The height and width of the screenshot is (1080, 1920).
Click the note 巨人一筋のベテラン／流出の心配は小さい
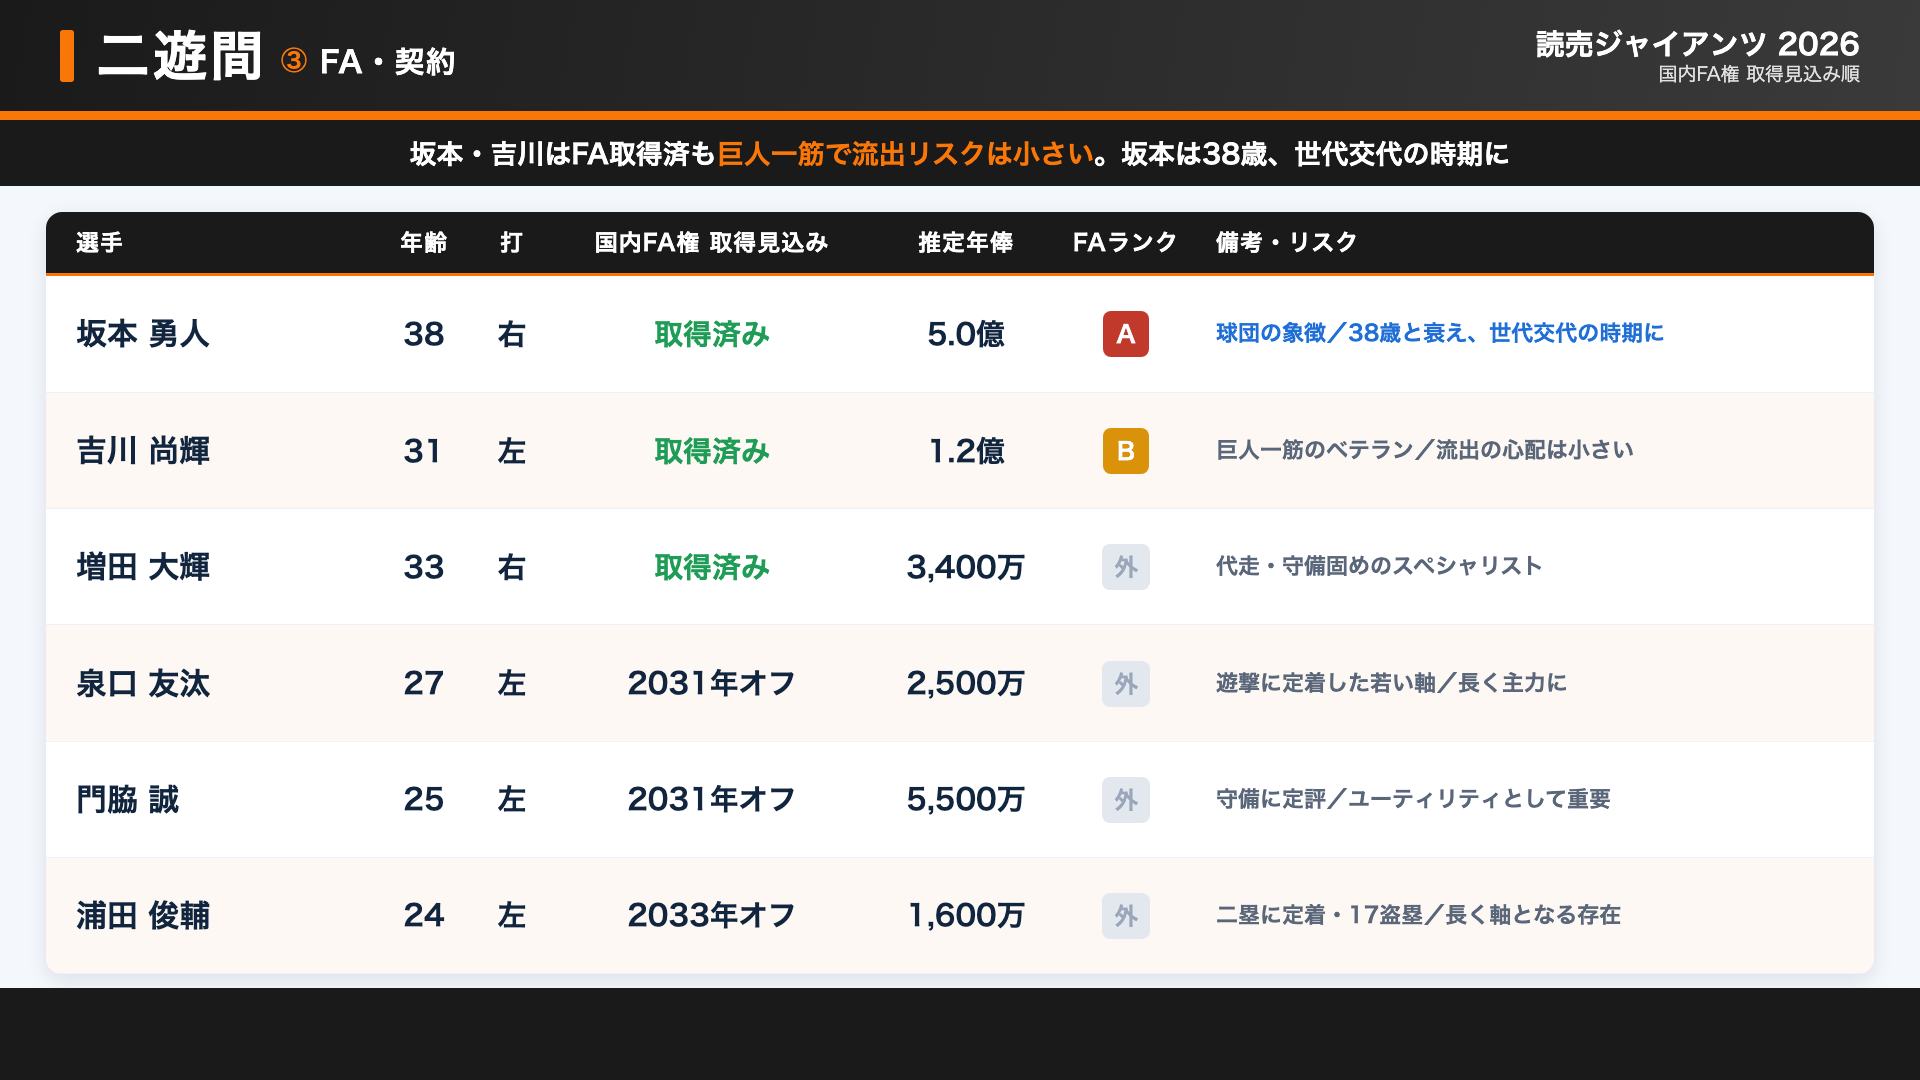tap(1425, 450)
